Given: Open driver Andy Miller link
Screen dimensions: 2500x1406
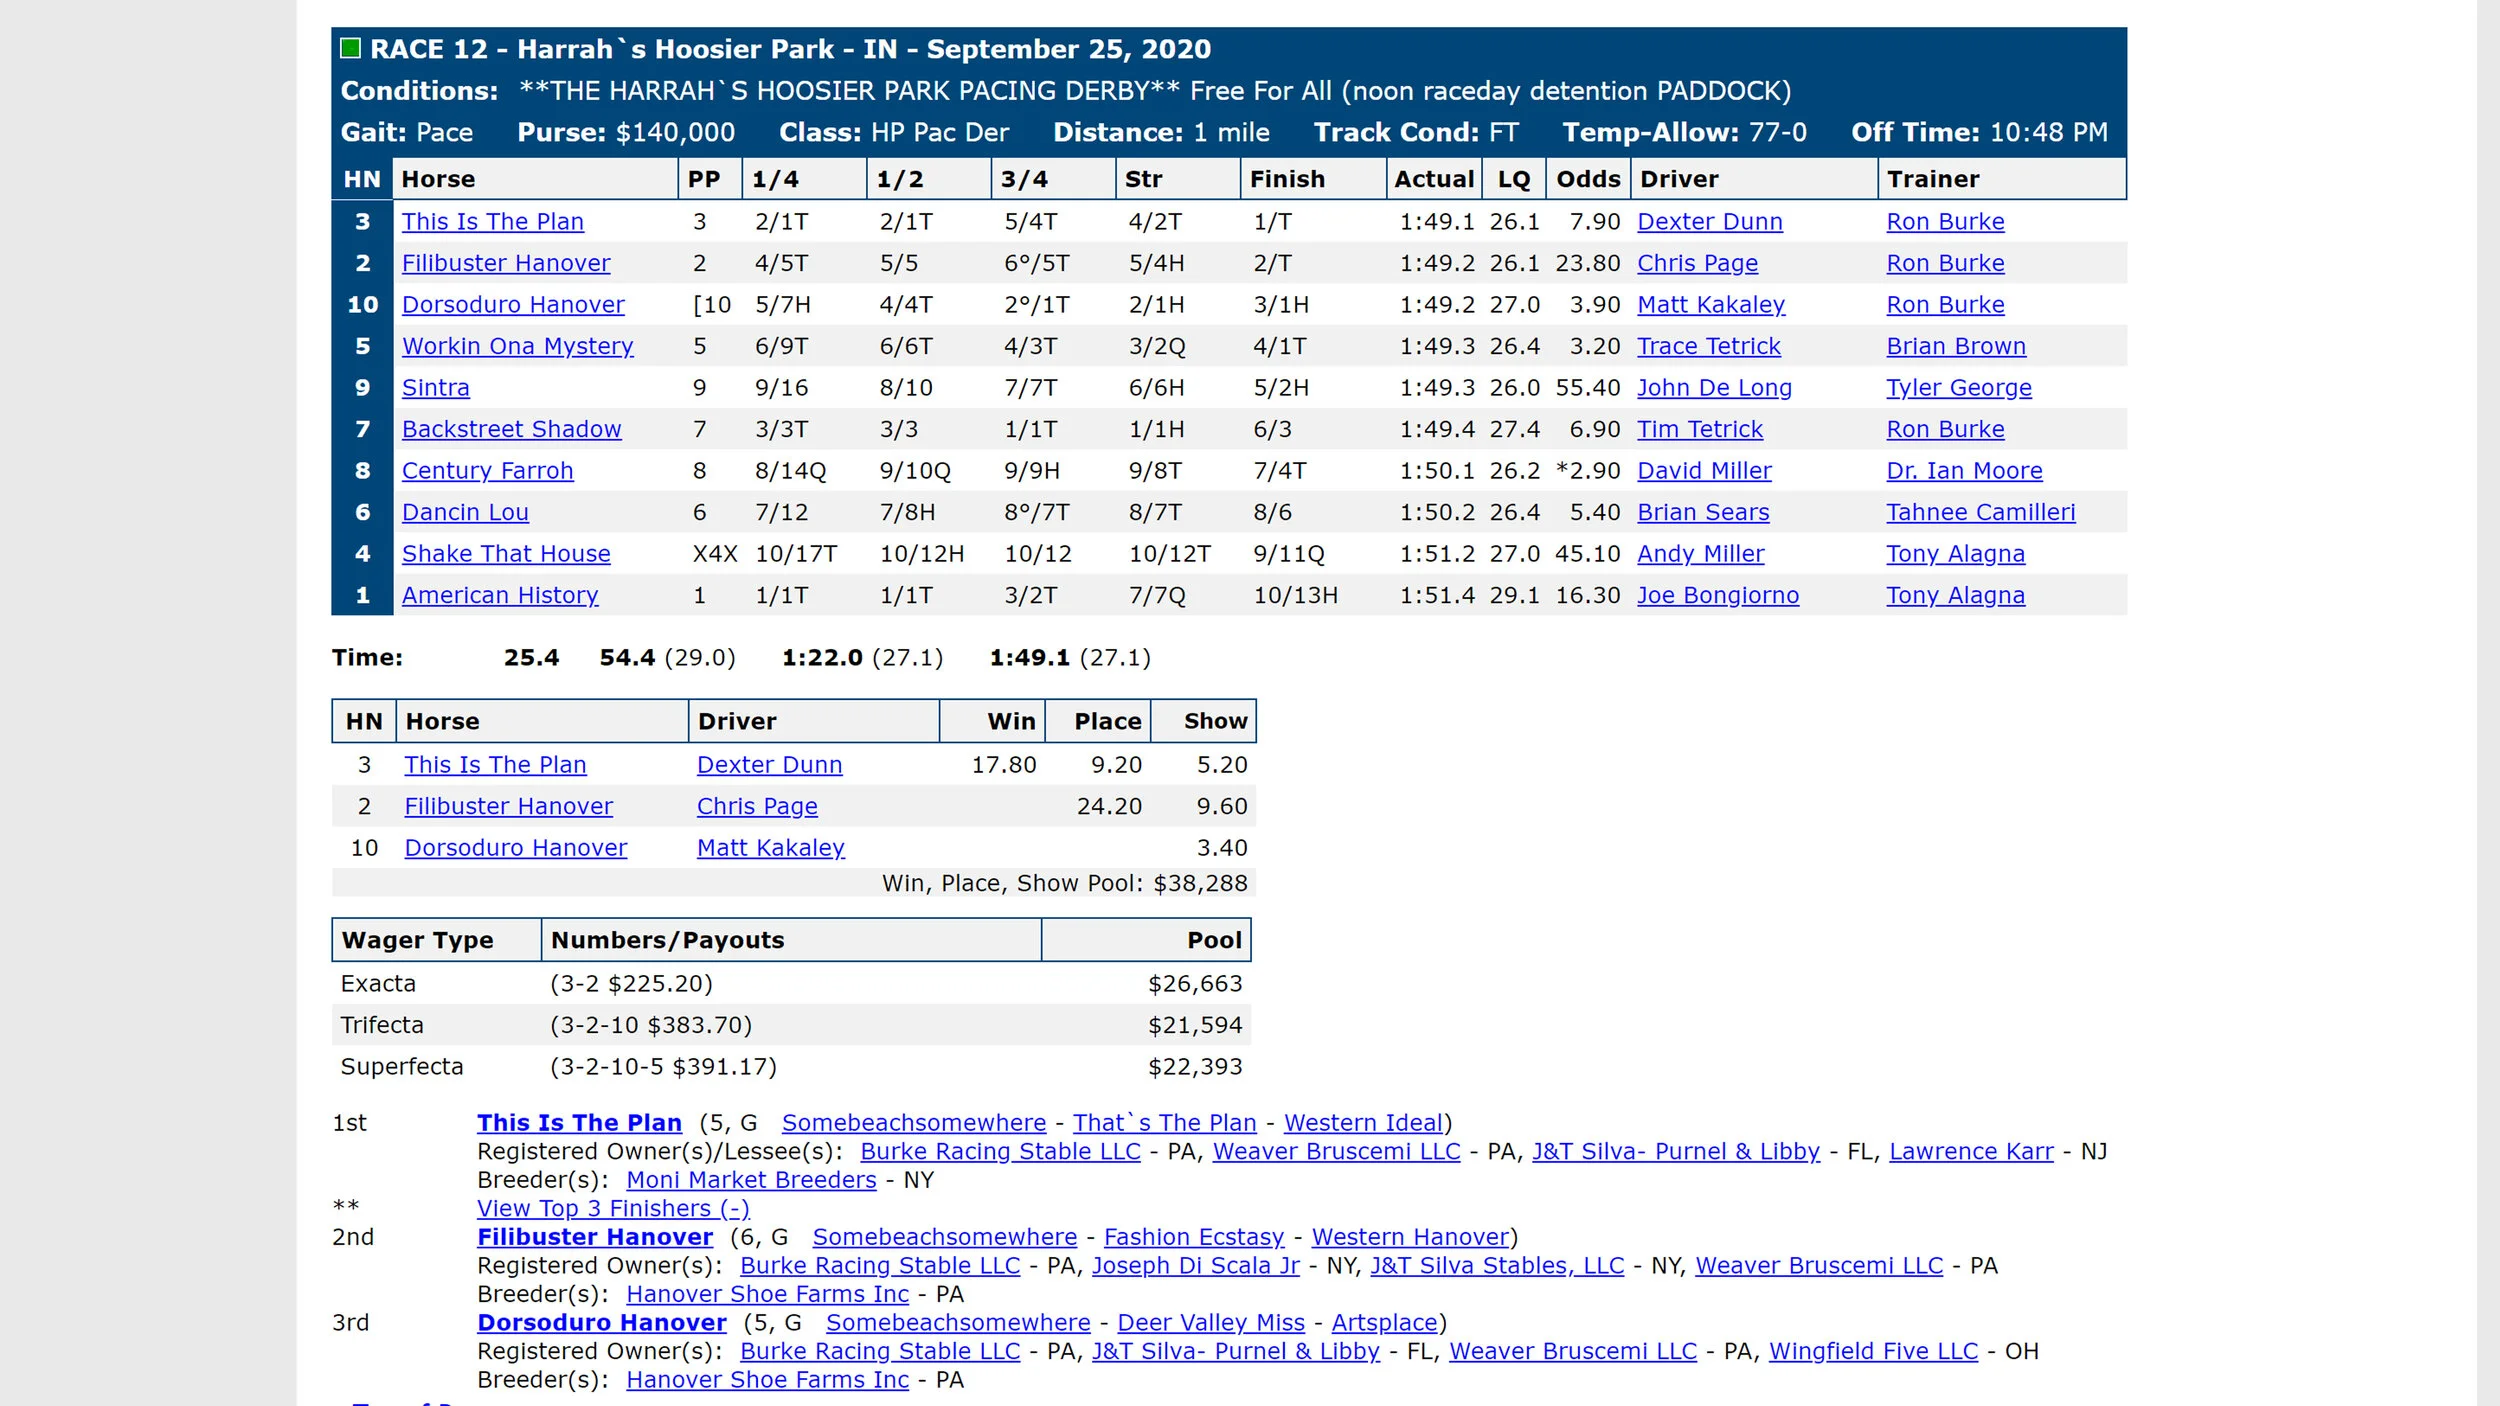Looking at the screenshot, I should tap(1701, 553).
